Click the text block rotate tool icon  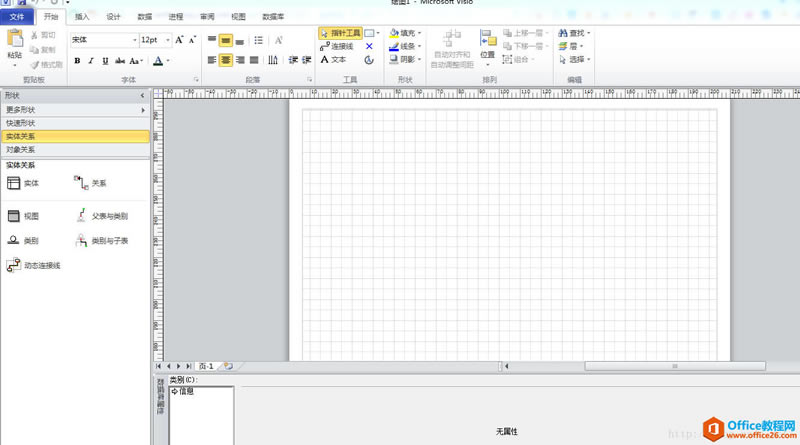click(x=369, y=60)
